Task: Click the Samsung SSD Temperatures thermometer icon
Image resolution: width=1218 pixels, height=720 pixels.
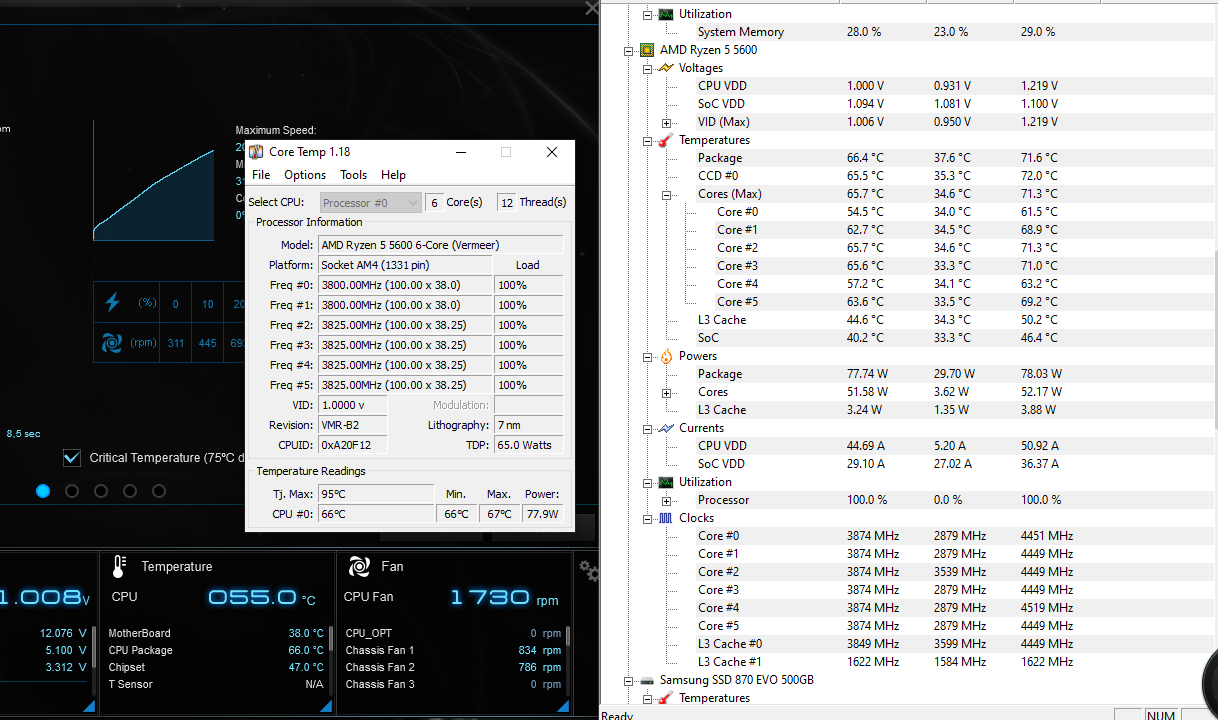Action: point(666,698)
